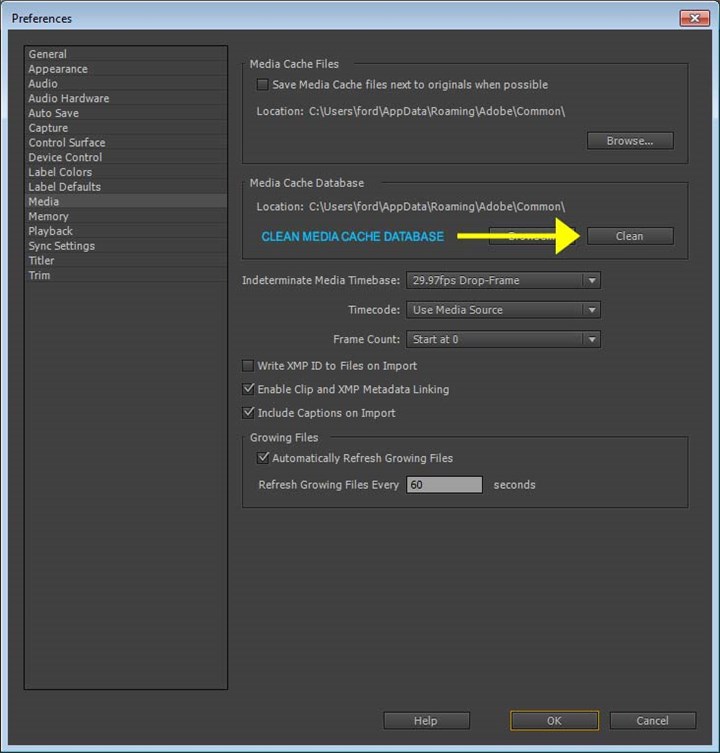Expand the Timecode dropdown

coord(503,310)
